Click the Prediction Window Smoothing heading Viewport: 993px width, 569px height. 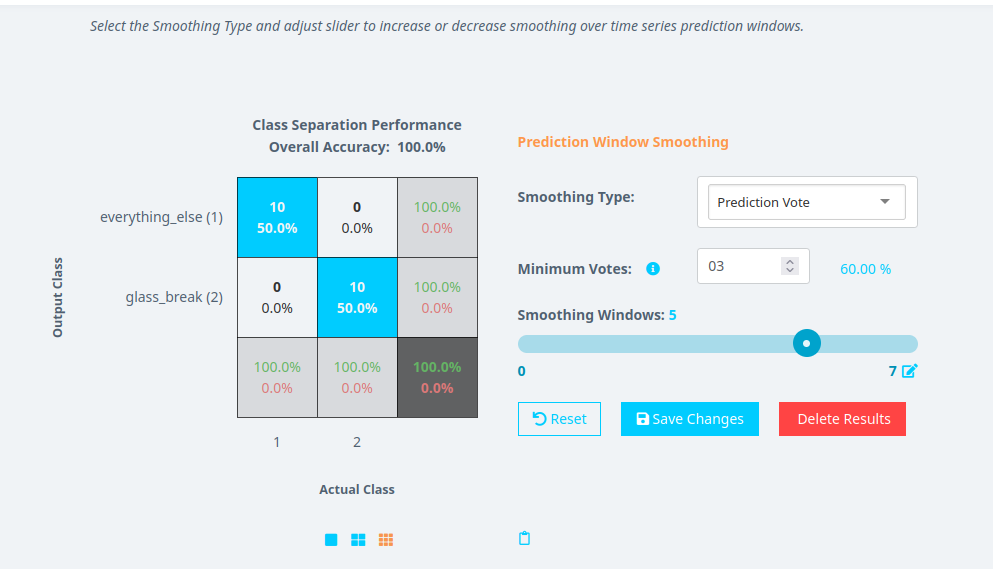pos(623,142)
